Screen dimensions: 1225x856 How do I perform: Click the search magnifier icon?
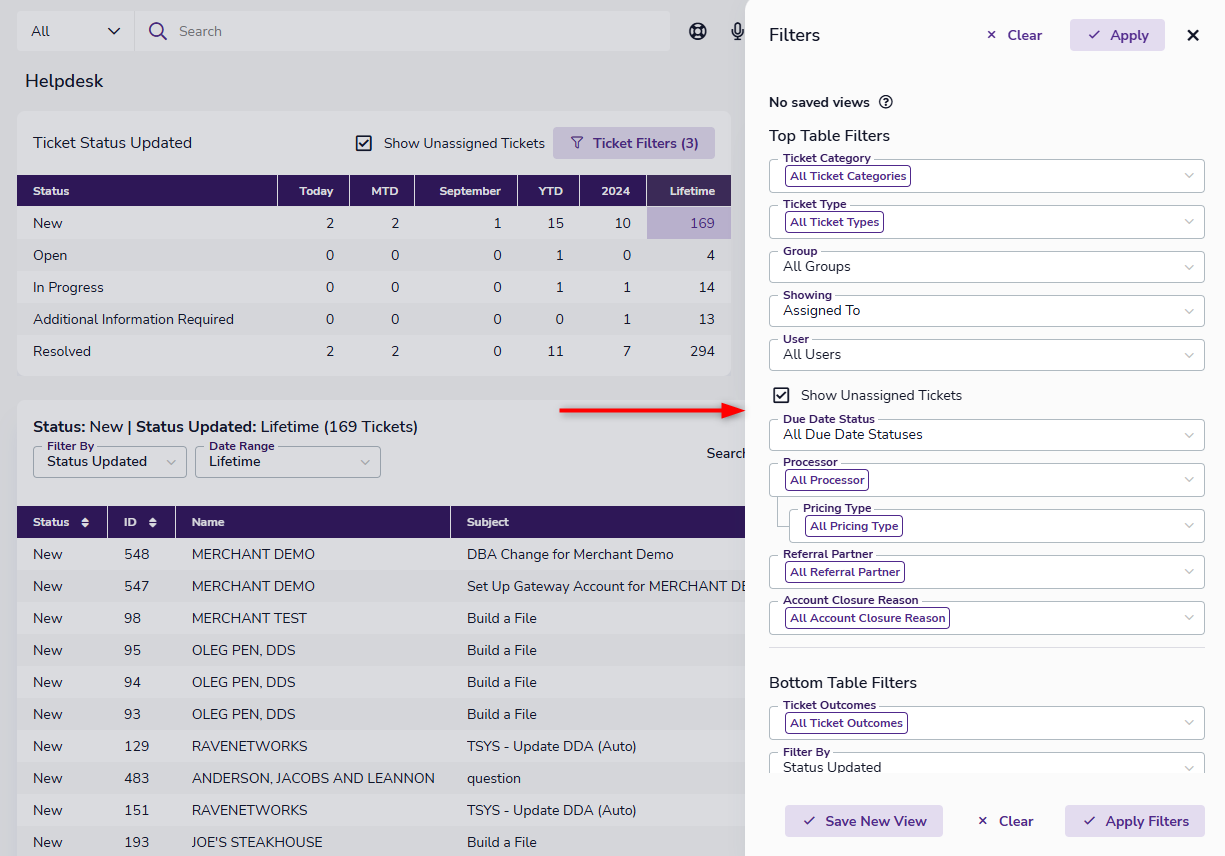click(157, 31)
